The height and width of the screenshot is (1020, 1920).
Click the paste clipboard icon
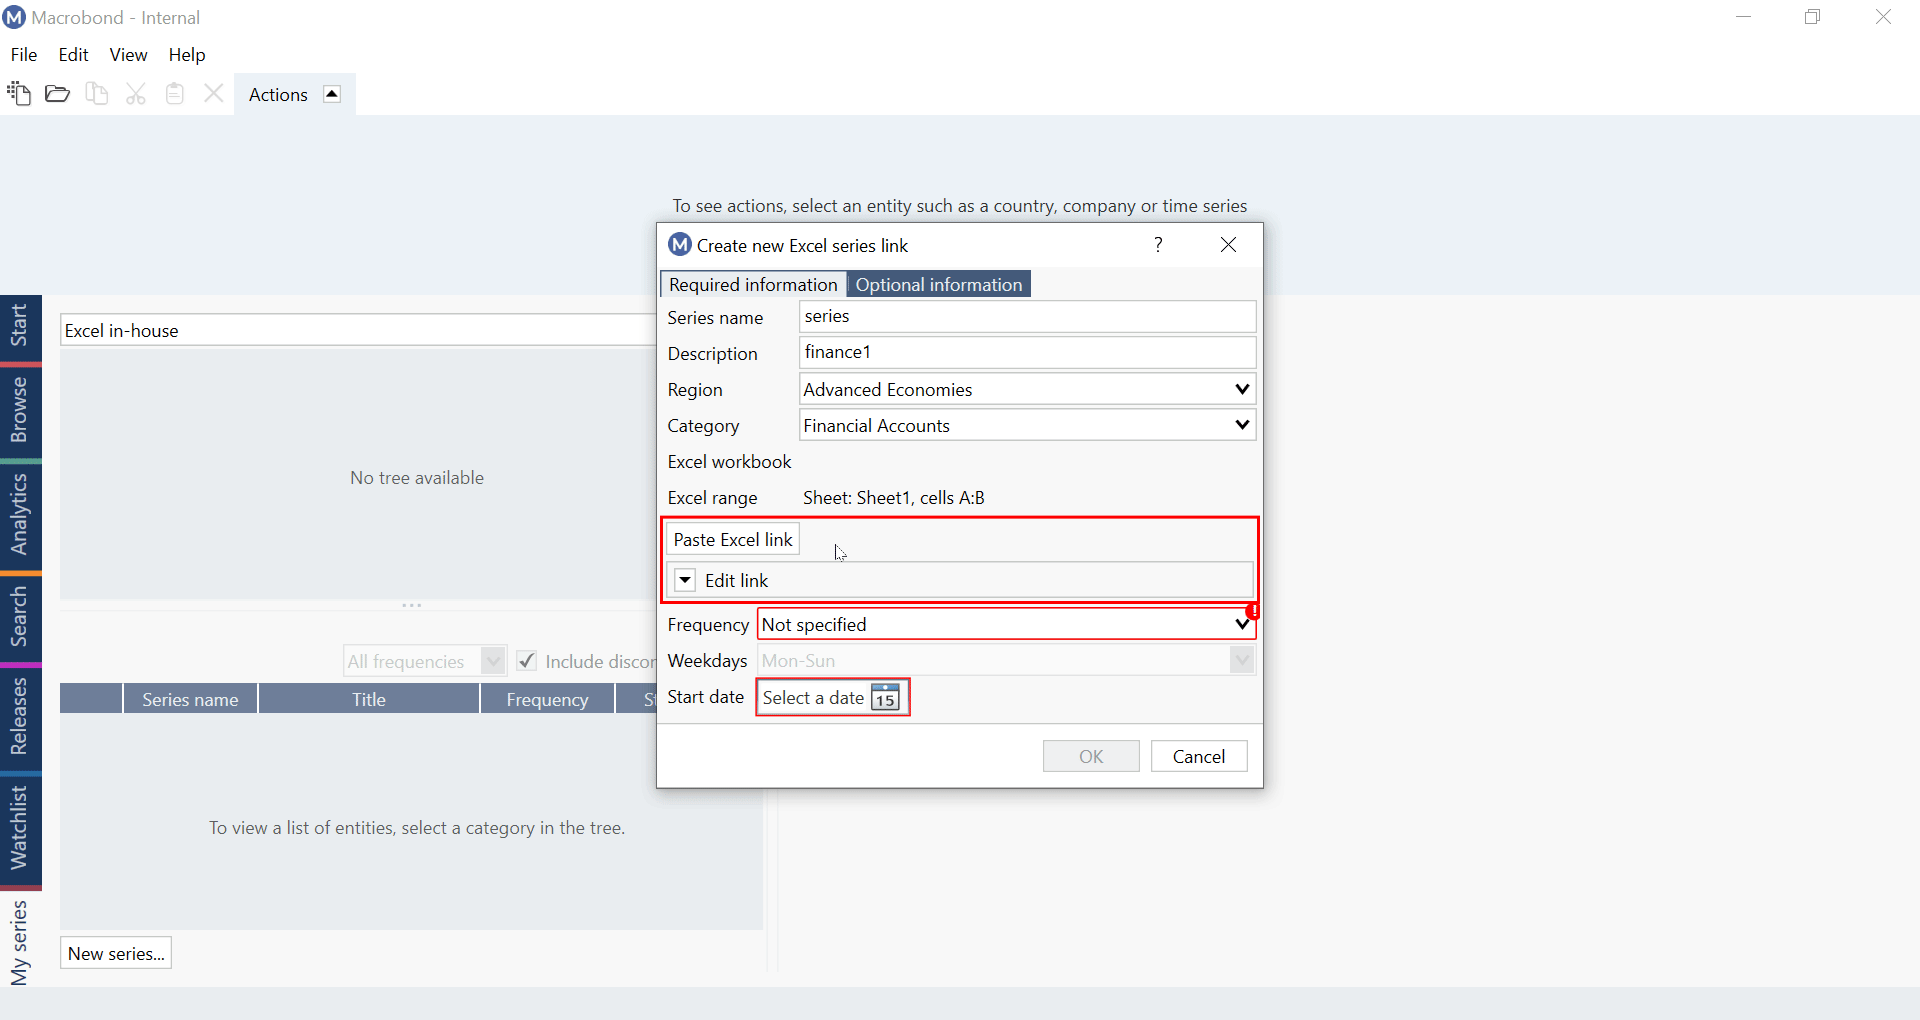(x=175, y=94)
